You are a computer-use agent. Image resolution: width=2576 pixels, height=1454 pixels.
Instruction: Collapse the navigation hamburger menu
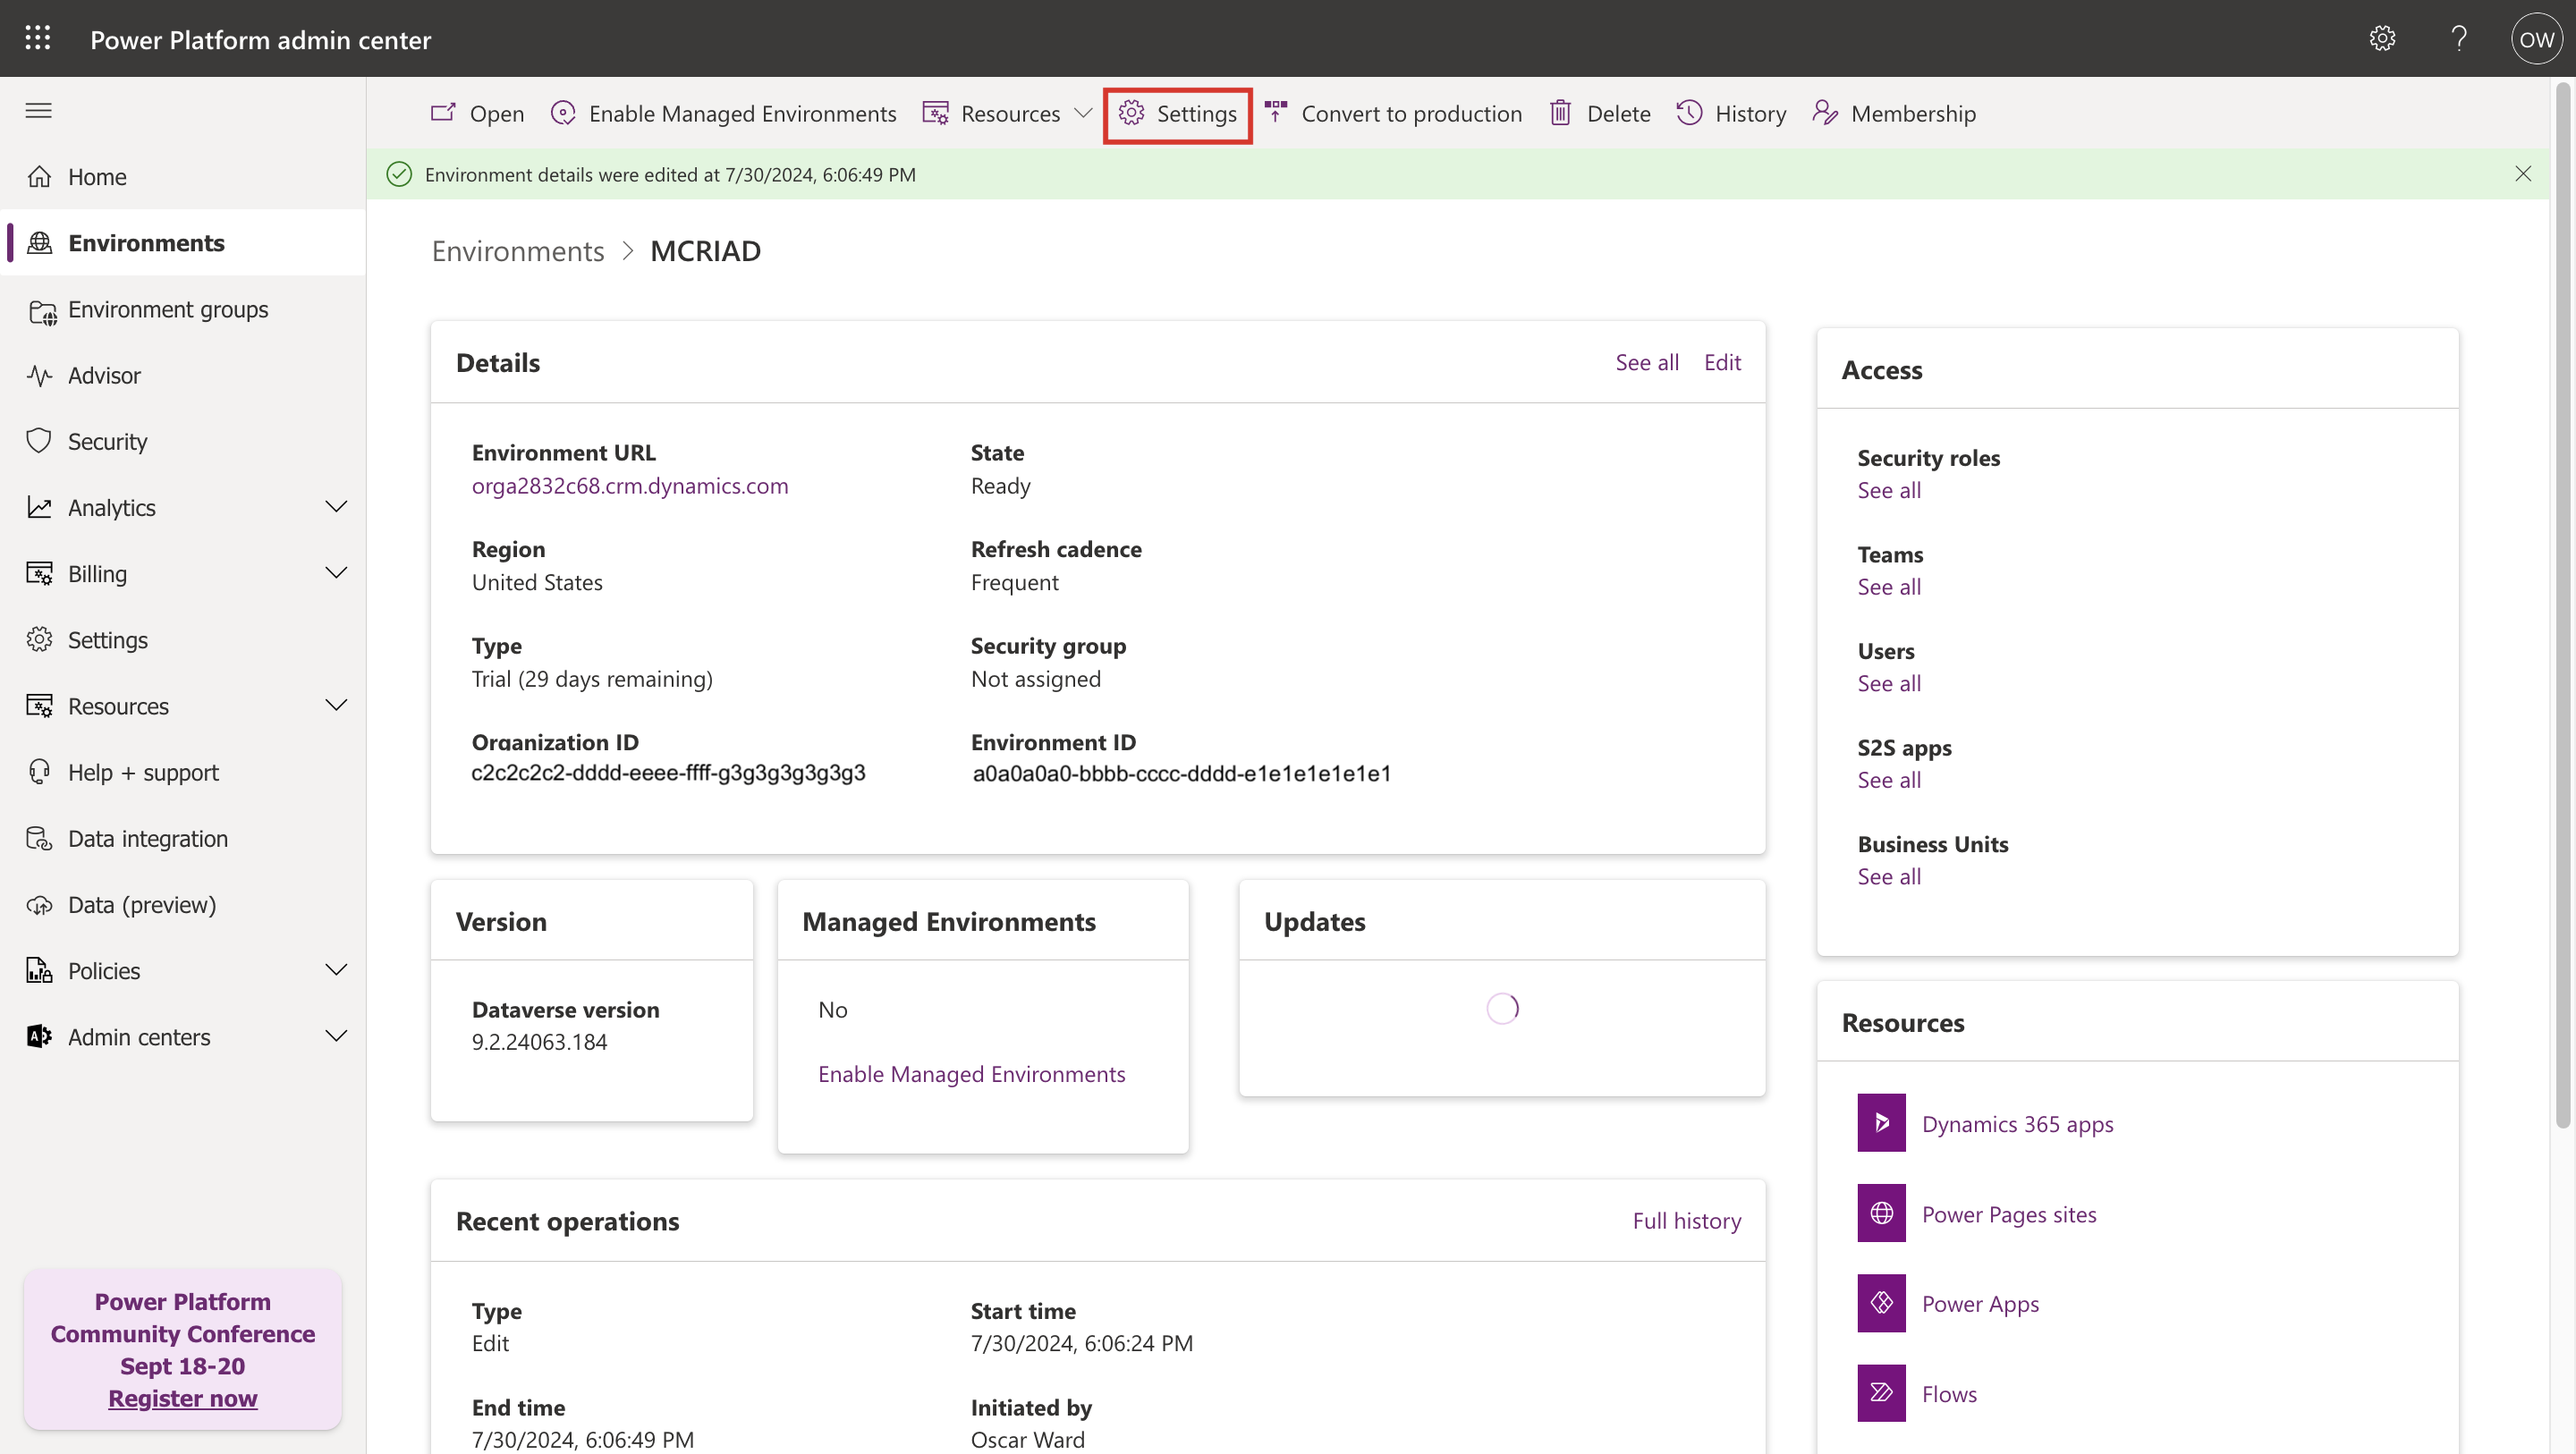point(38,110)
